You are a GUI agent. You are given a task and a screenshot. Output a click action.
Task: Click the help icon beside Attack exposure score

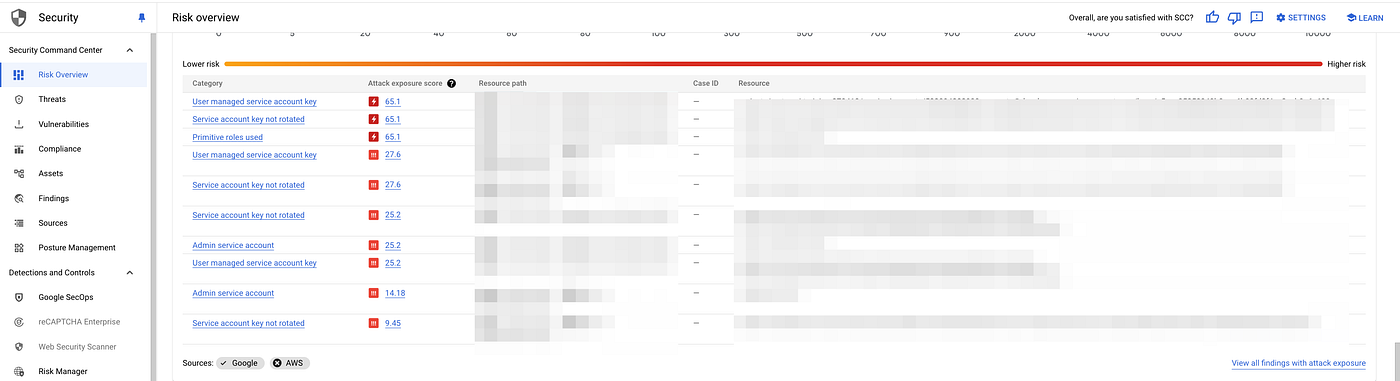(x=452, y=83)
